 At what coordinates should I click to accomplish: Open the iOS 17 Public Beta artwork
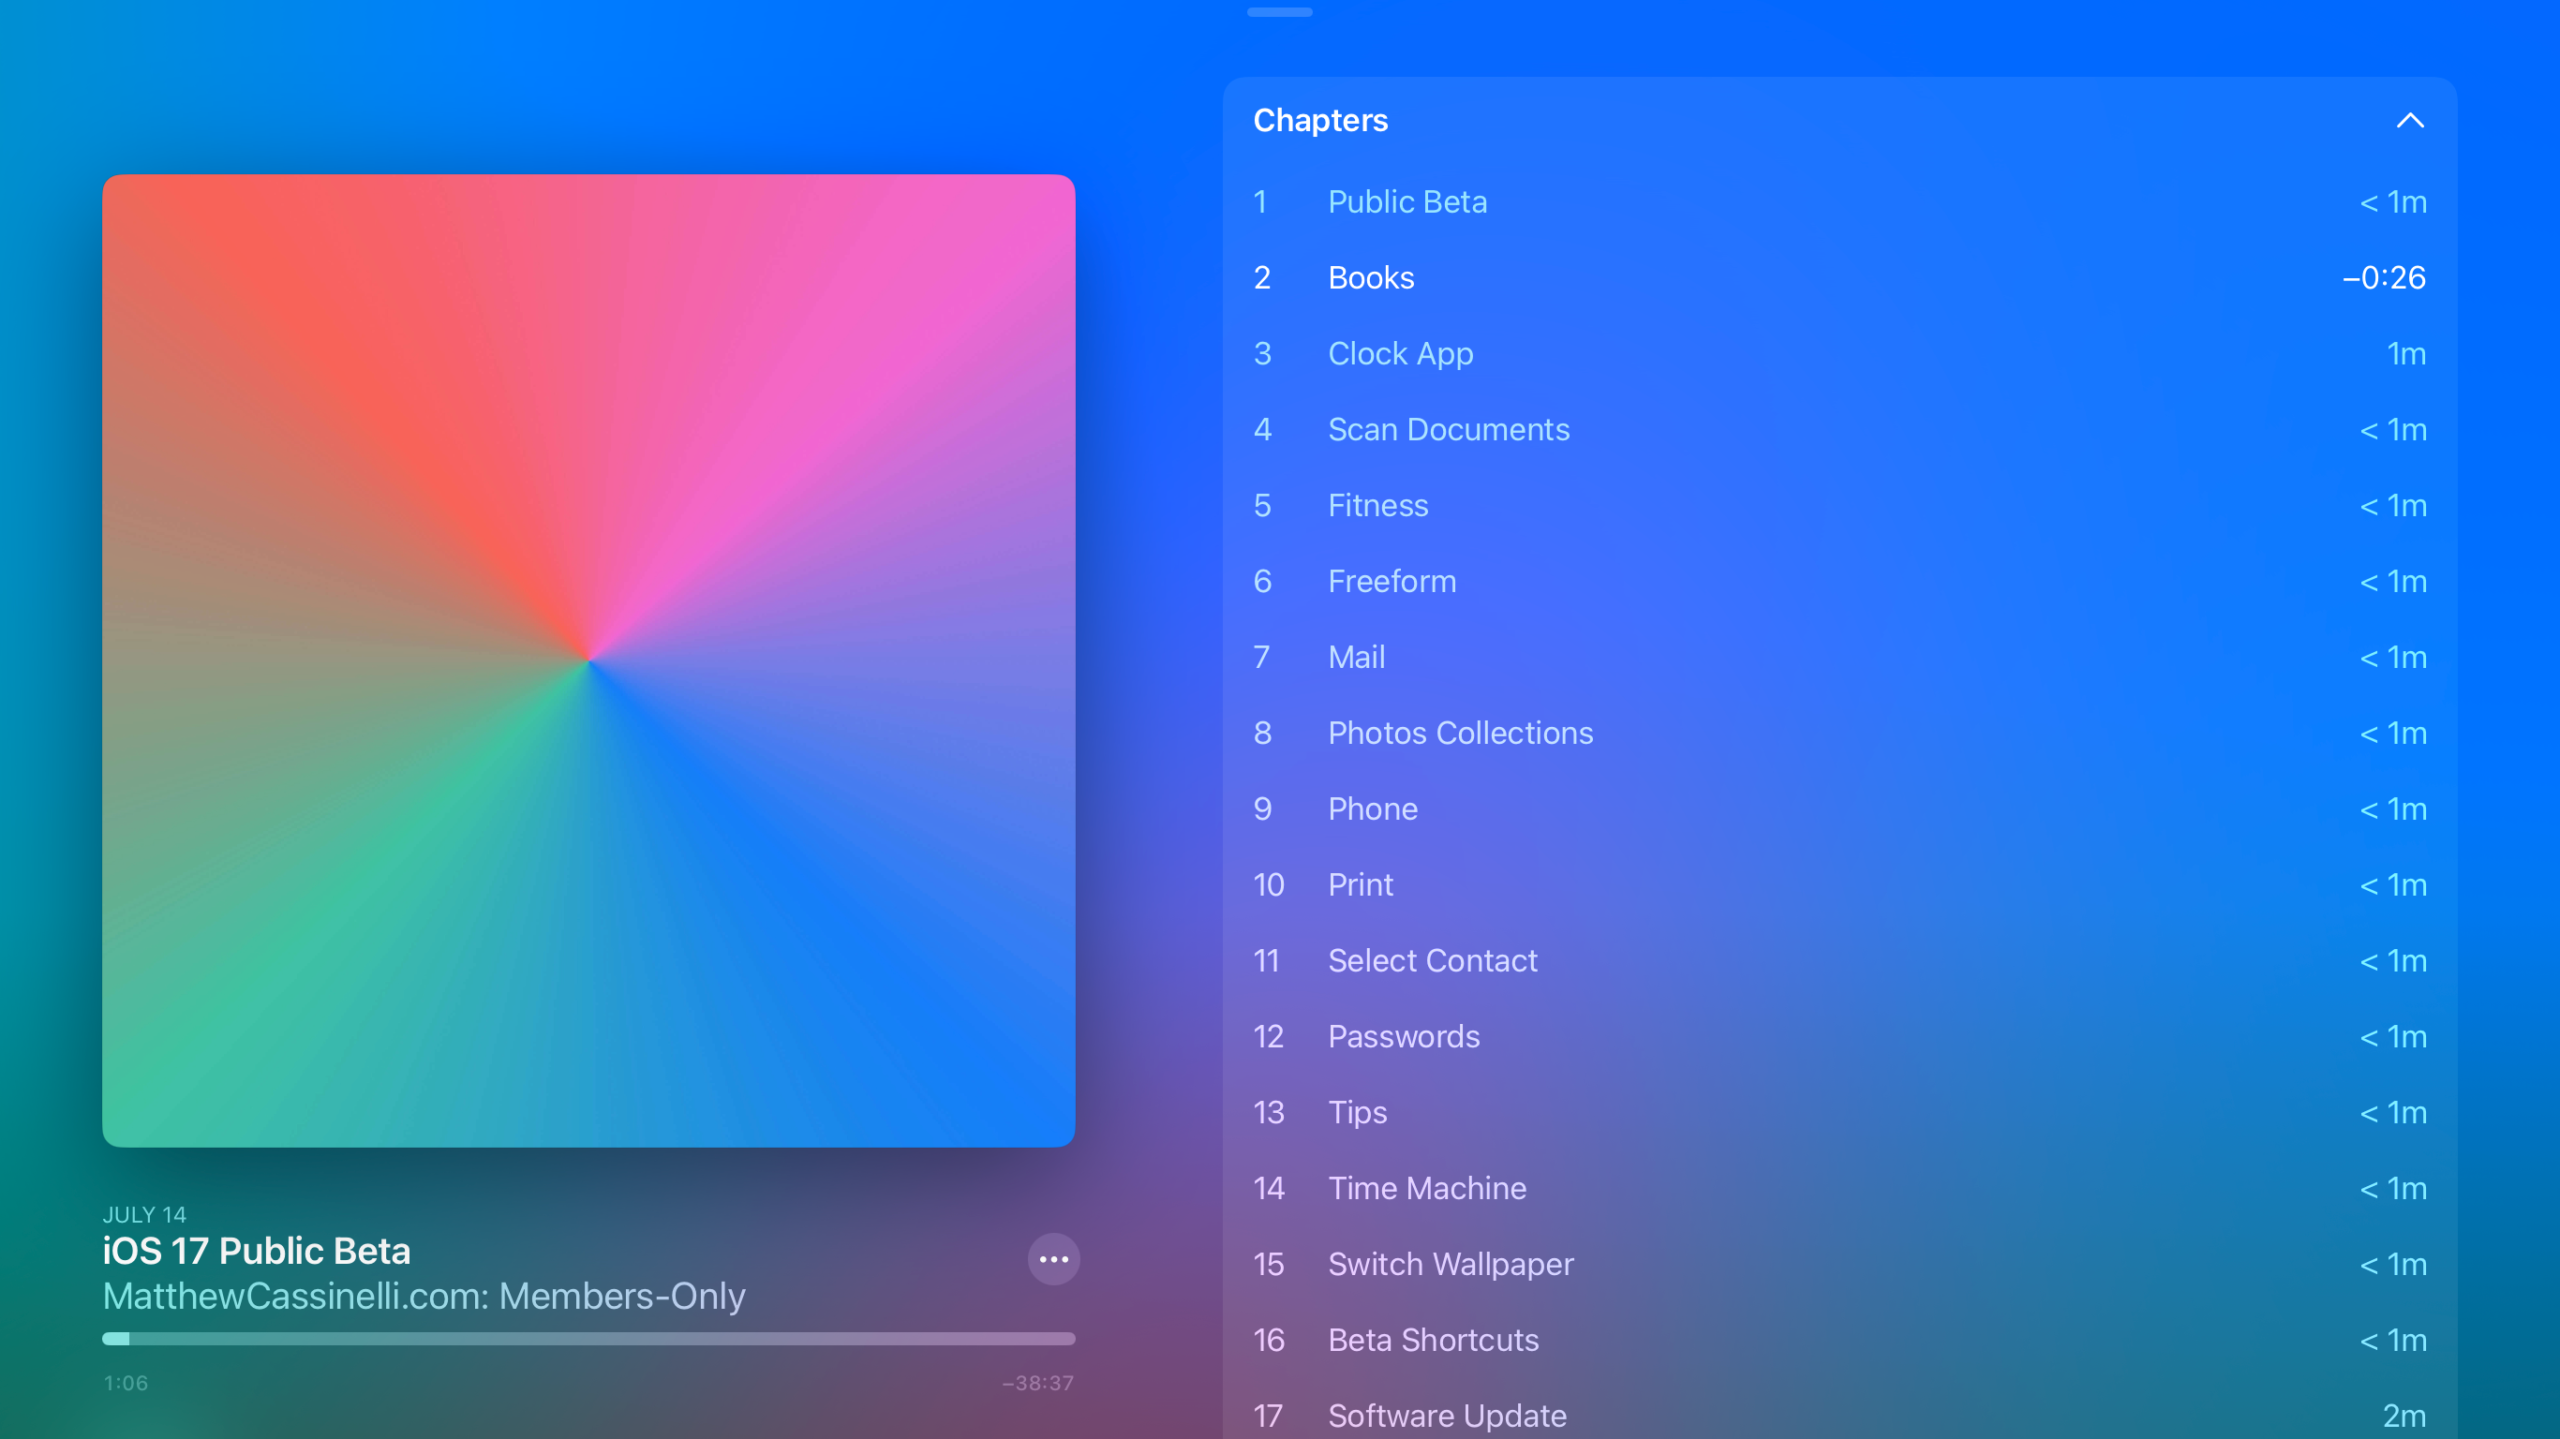click(588, 660)
